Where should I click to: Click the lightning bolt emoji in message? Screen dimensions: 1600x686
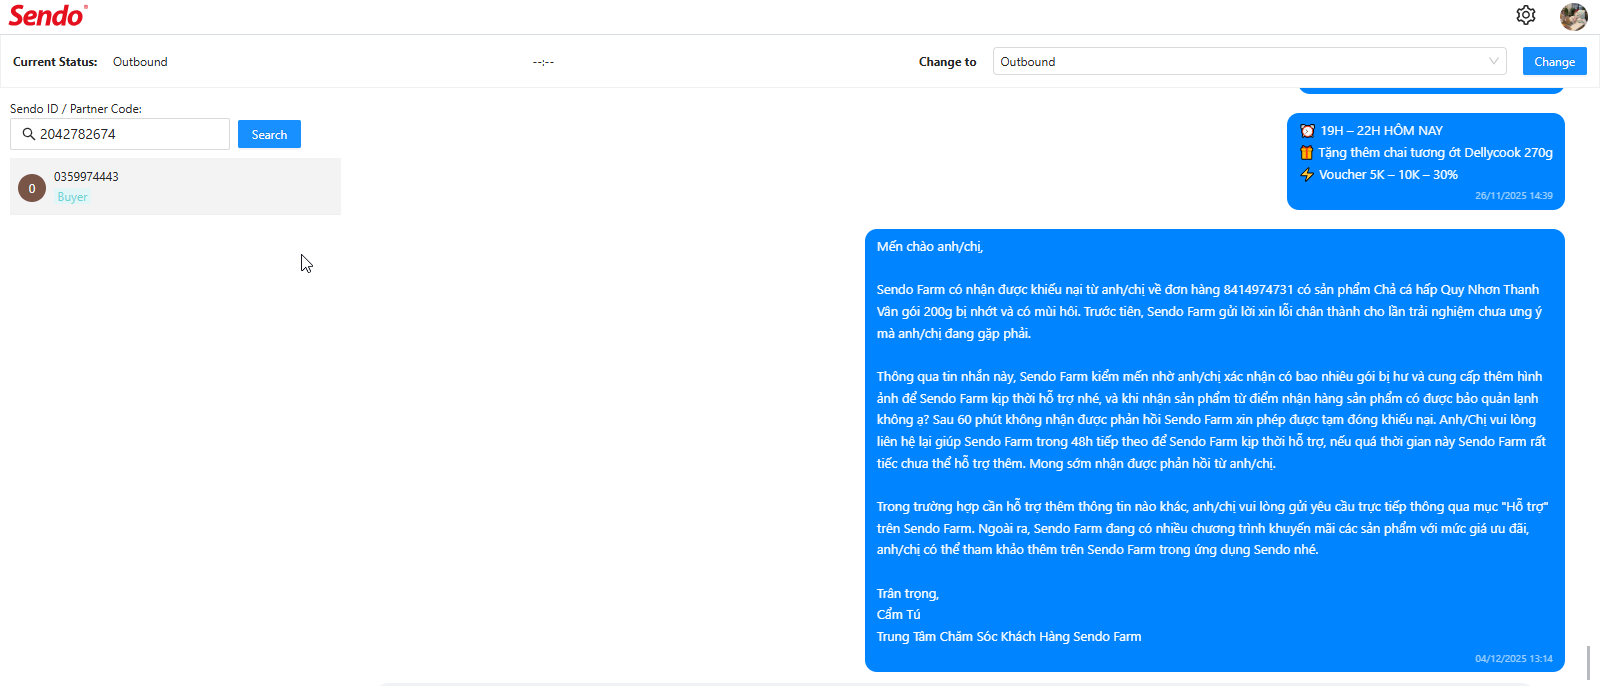click(1307, 175)
